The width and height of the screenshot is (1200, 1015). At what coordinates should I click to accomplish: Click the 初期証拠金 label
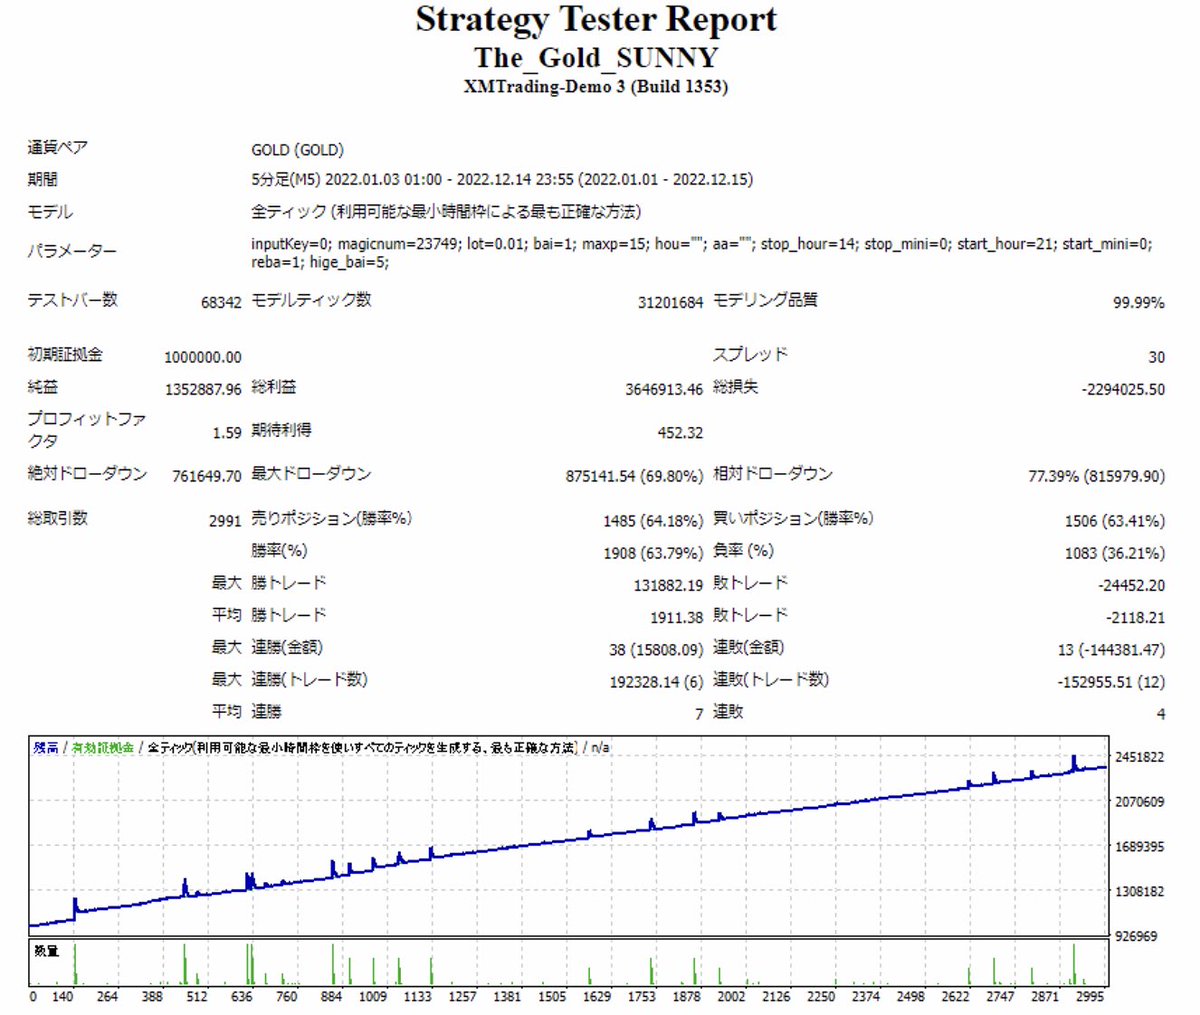65,355
